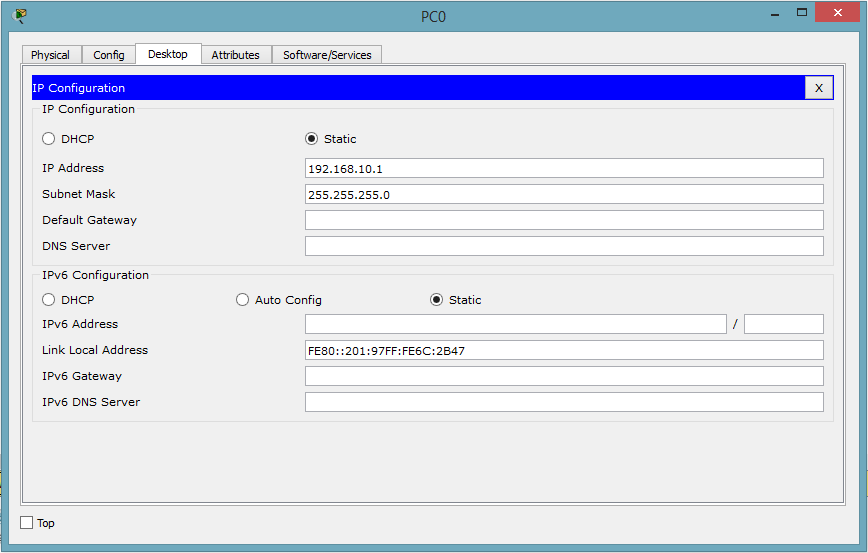Focus the IPv6 Gateway input field
The height and width of the screenshot is (553, 868).
coord(564,376)
